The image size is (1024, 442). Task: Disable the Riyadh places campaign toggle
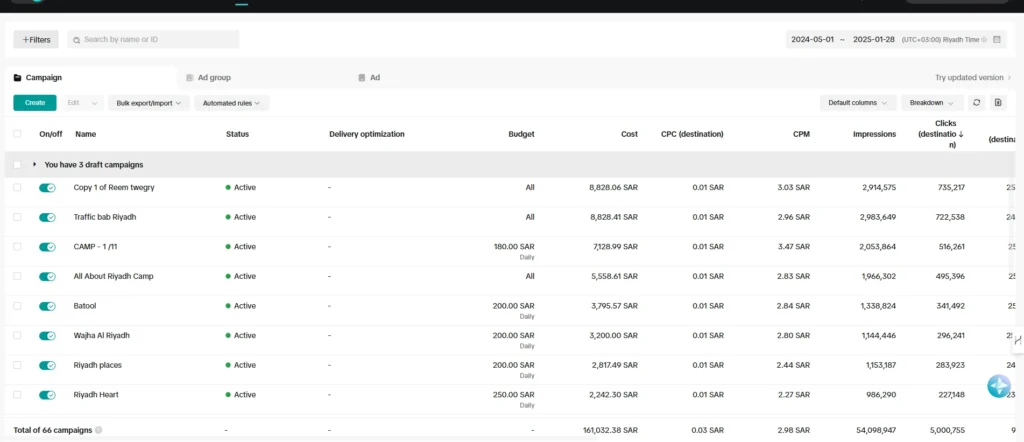[47, 365]
